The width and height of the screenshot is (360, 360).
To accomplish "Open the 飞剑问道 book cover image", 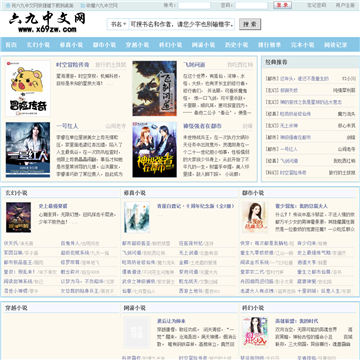I will (155, 88).
